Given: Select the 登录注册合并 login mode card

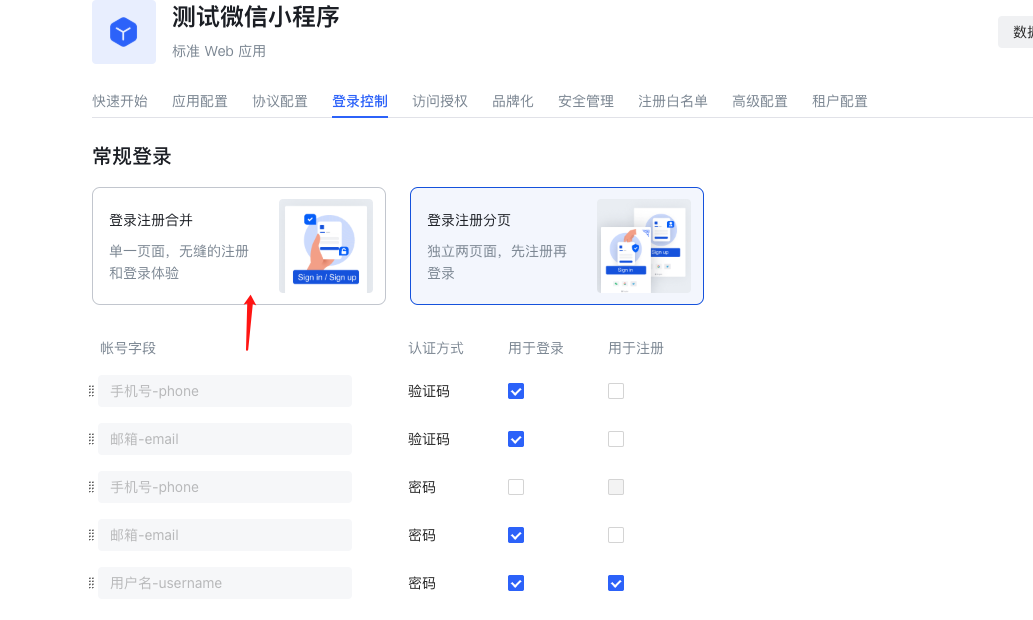Looking at the screenshot, I should click(x=239, y=246).
